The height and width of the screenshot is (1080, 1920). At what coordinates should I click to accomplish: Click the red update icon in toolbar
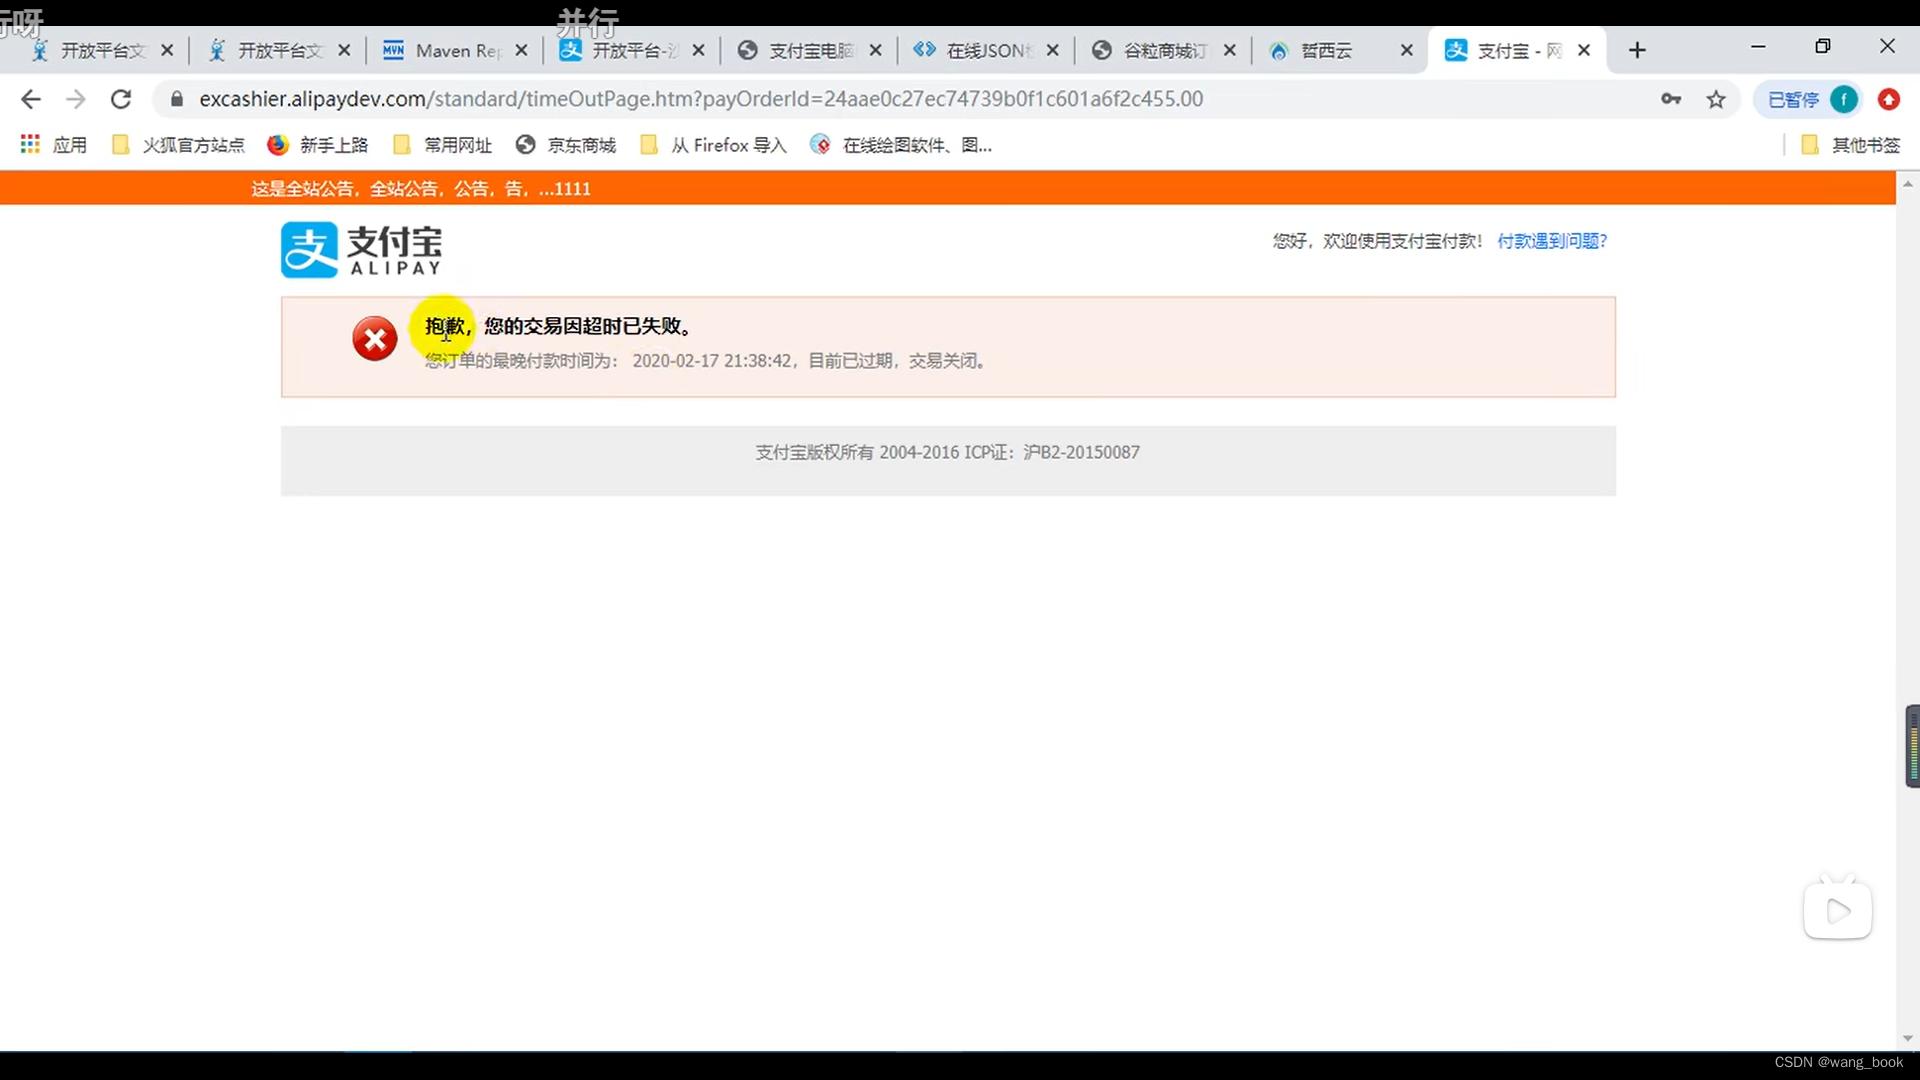coord(1889,99)
